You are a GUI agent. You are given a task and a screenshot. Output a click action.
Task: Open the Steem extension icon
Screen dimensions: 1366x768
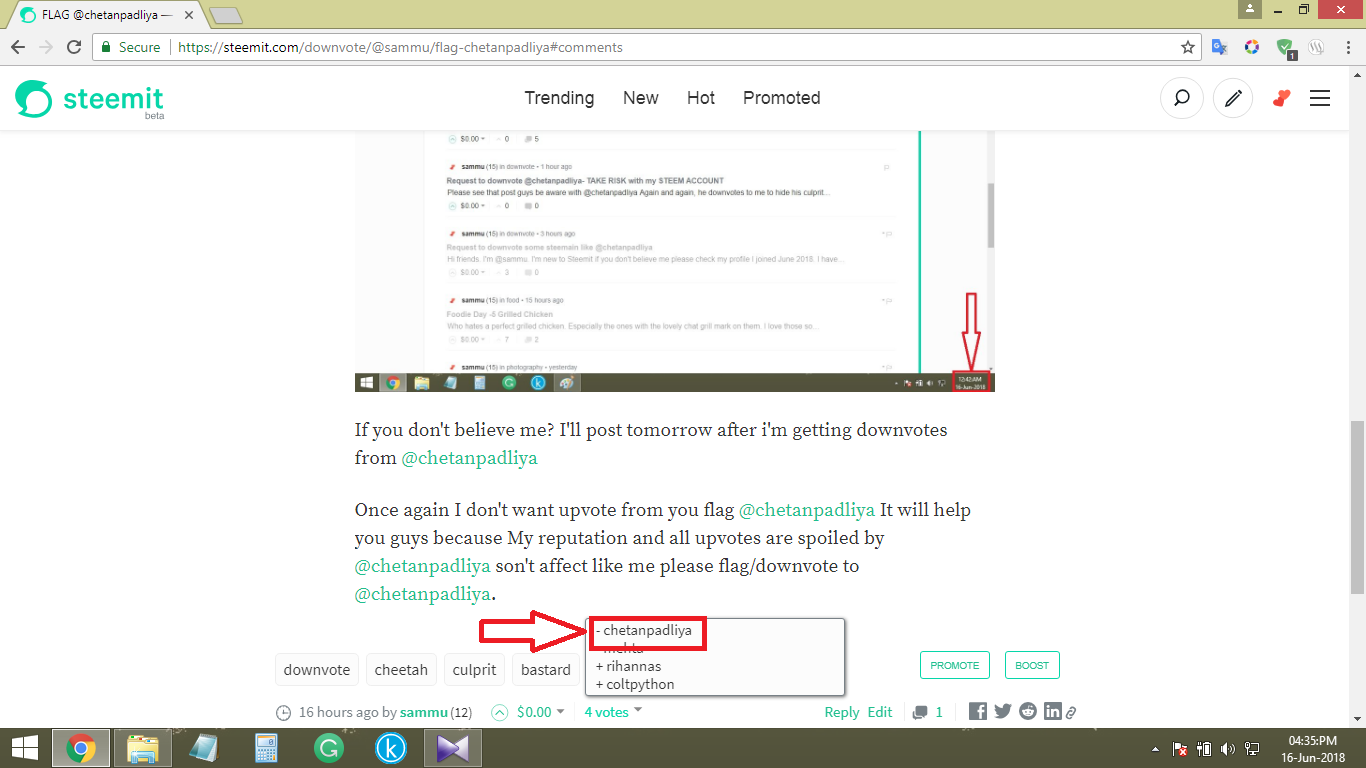pos(1317,47)
